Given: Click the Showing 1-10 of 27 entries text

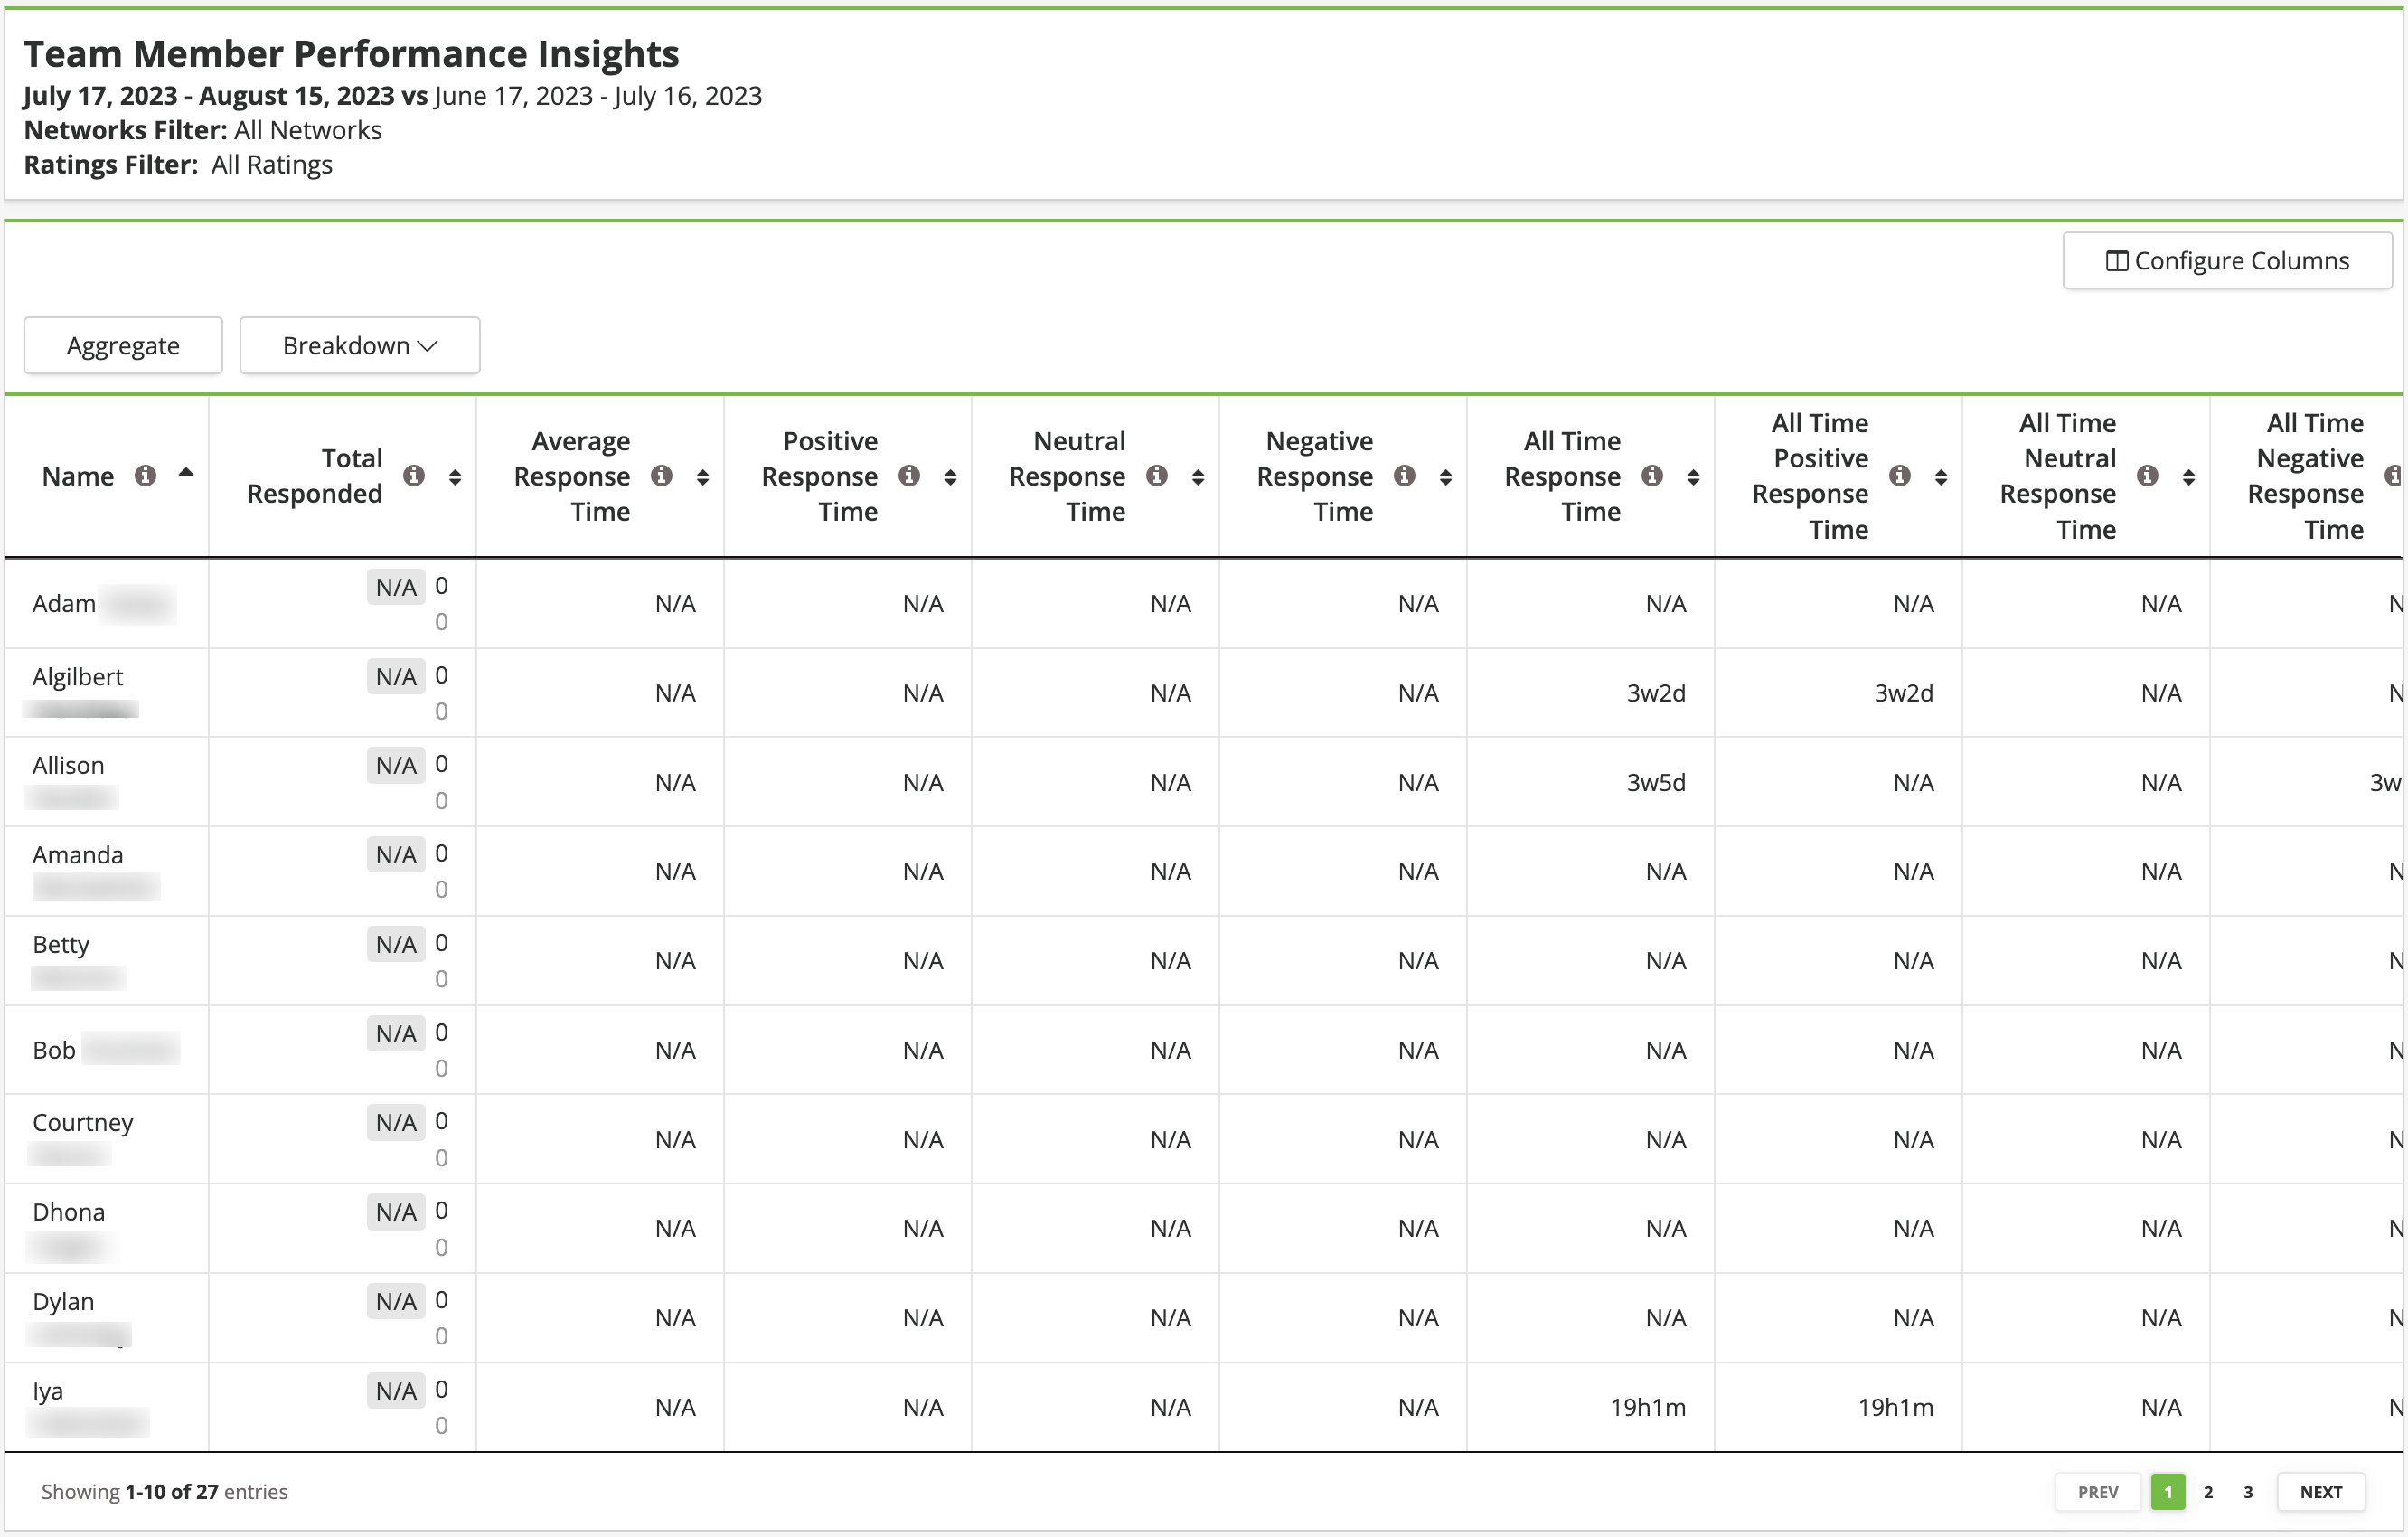Looking at the screenshot, I should click(165, 1491).
